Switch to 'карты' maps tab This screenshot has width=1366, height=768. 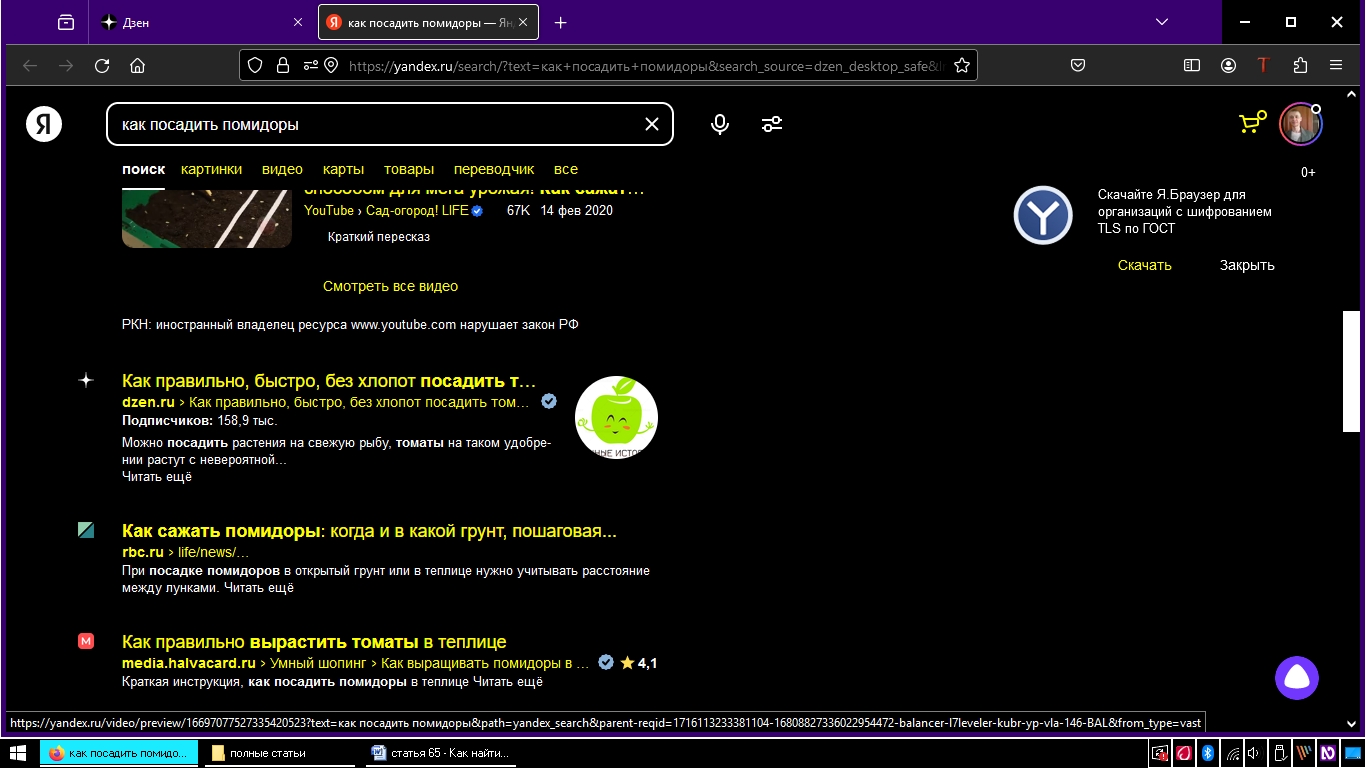343,169
